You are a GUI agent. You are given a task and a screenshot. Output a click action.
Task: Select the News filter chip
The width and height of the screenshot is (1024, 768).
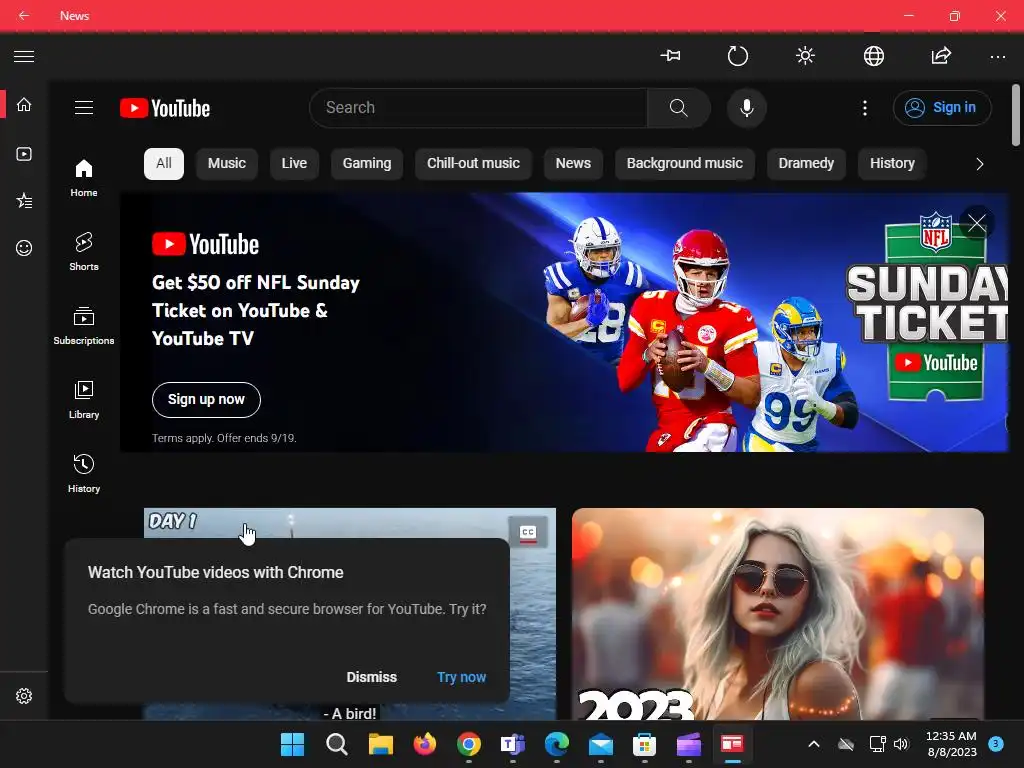[573, 163]
